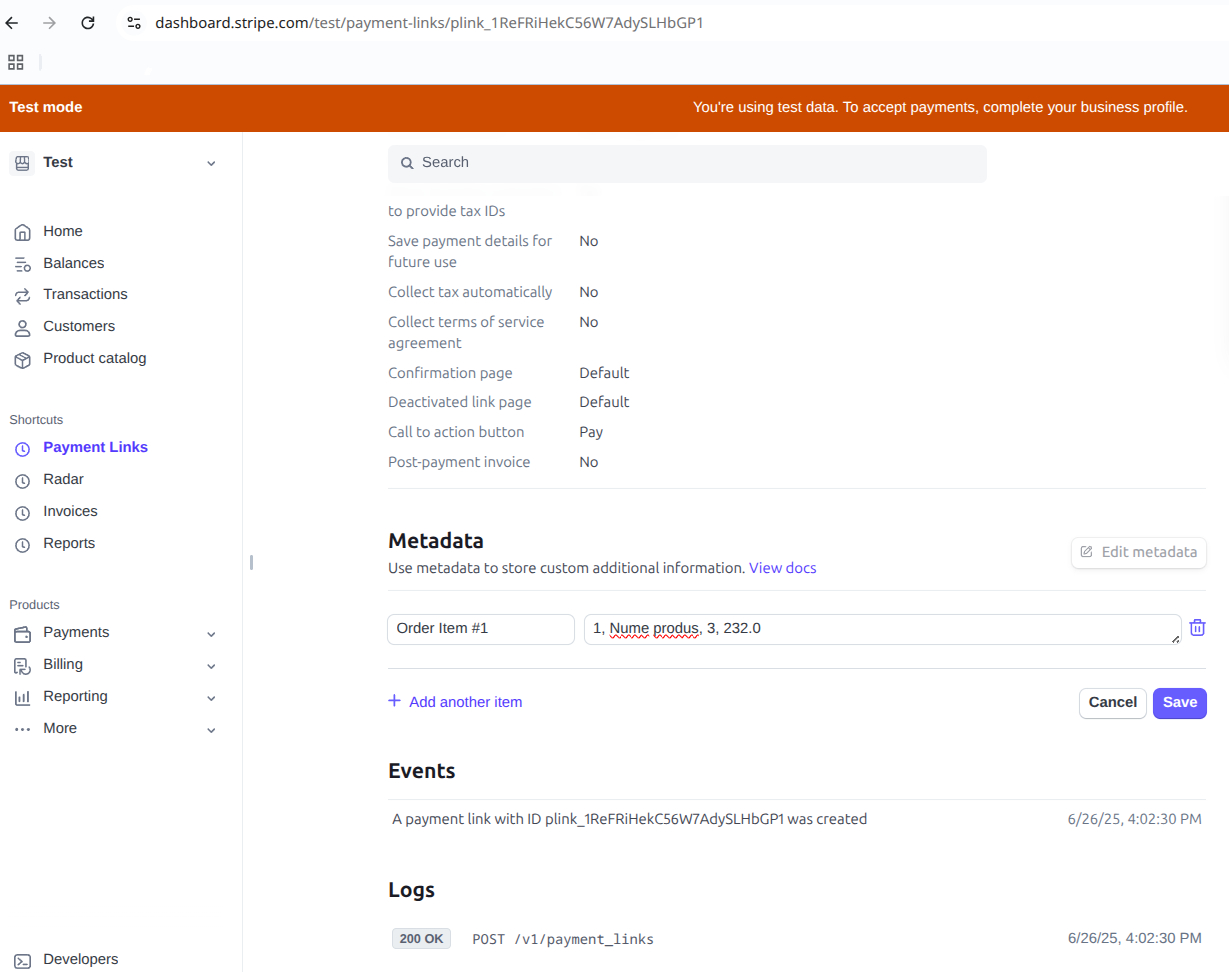Click the Reports shortcut icon

click(x=22, y=543)
